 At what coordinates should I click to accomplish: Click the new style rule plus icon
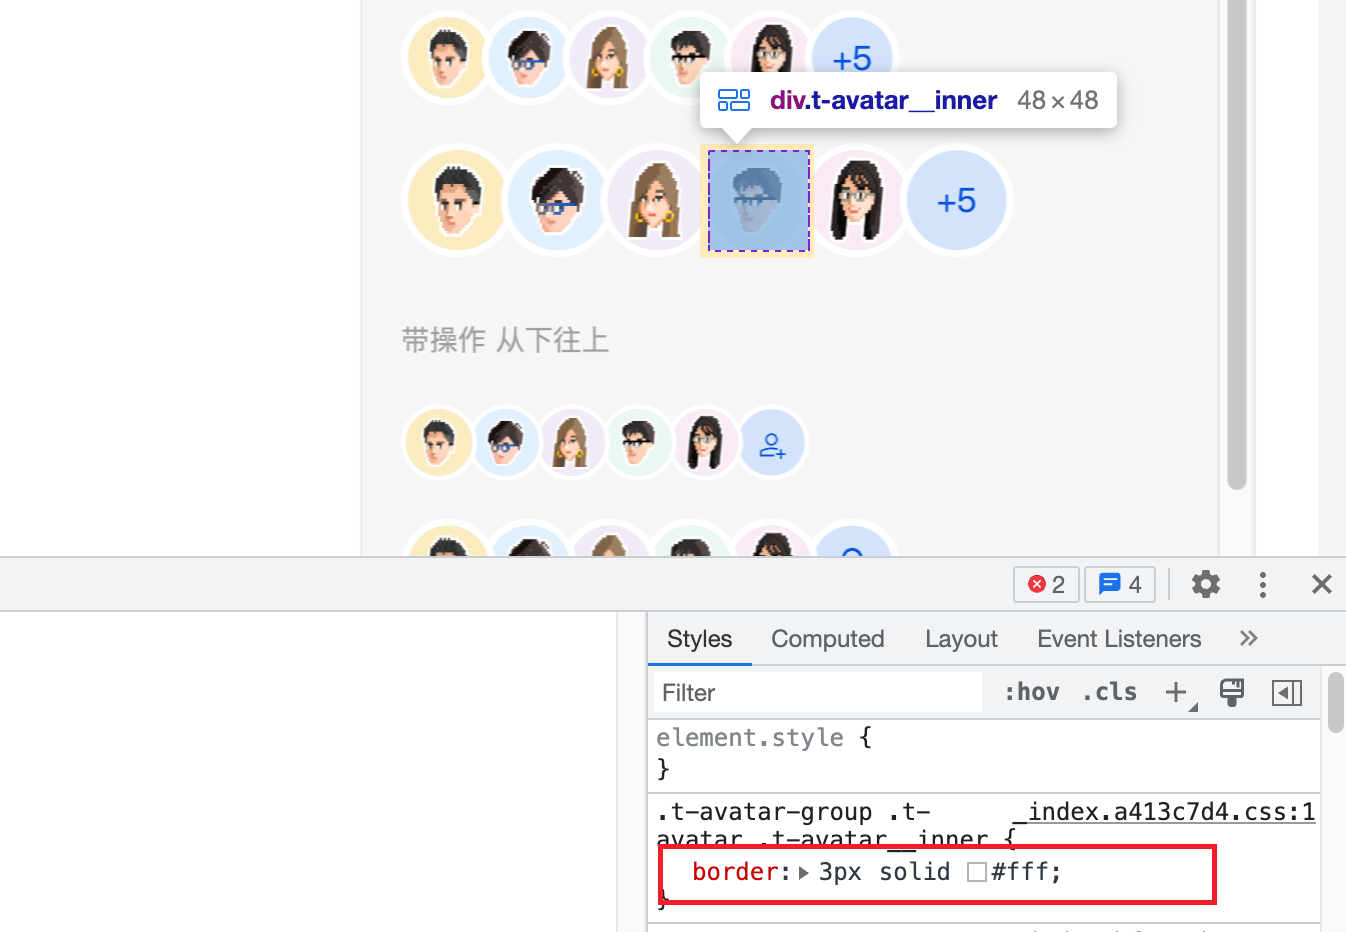tap(1177, 690)
